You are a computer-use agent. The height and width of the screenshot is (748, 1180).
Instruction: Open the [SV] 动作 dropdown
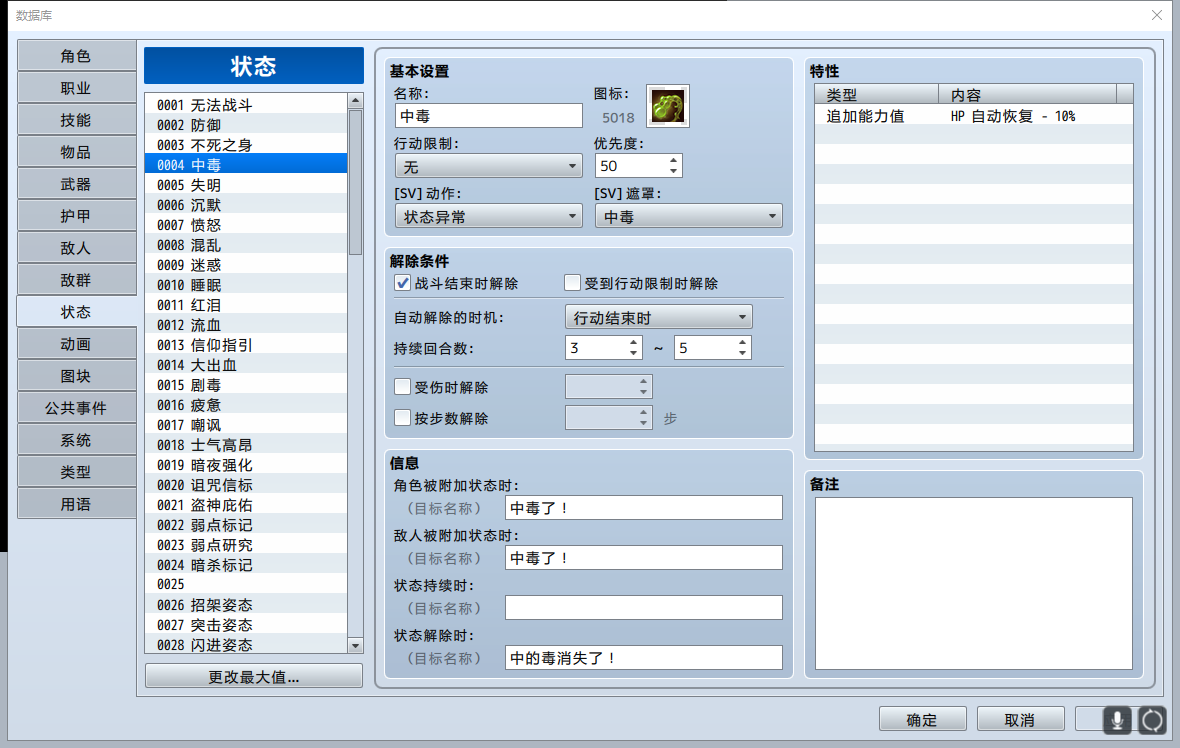click(488, 217)
